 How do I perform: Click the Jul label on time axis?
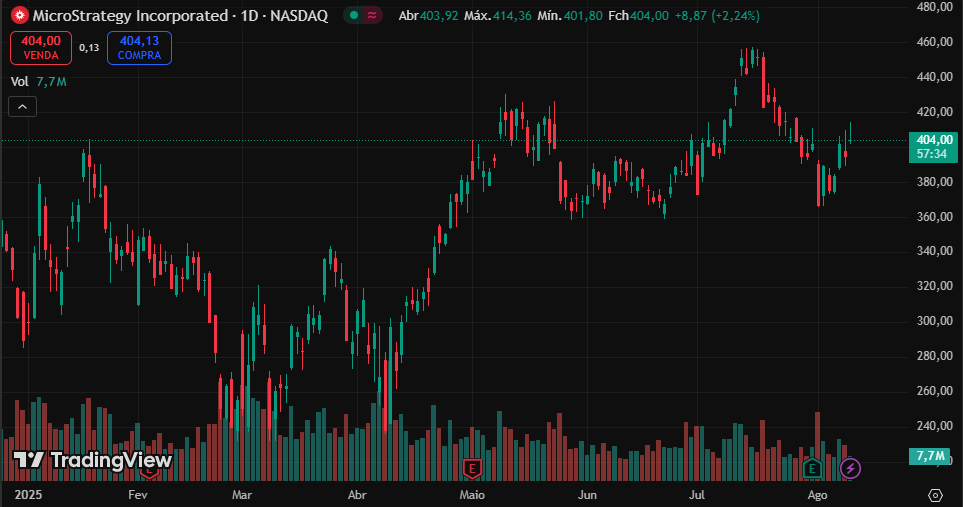coord(696,495)
